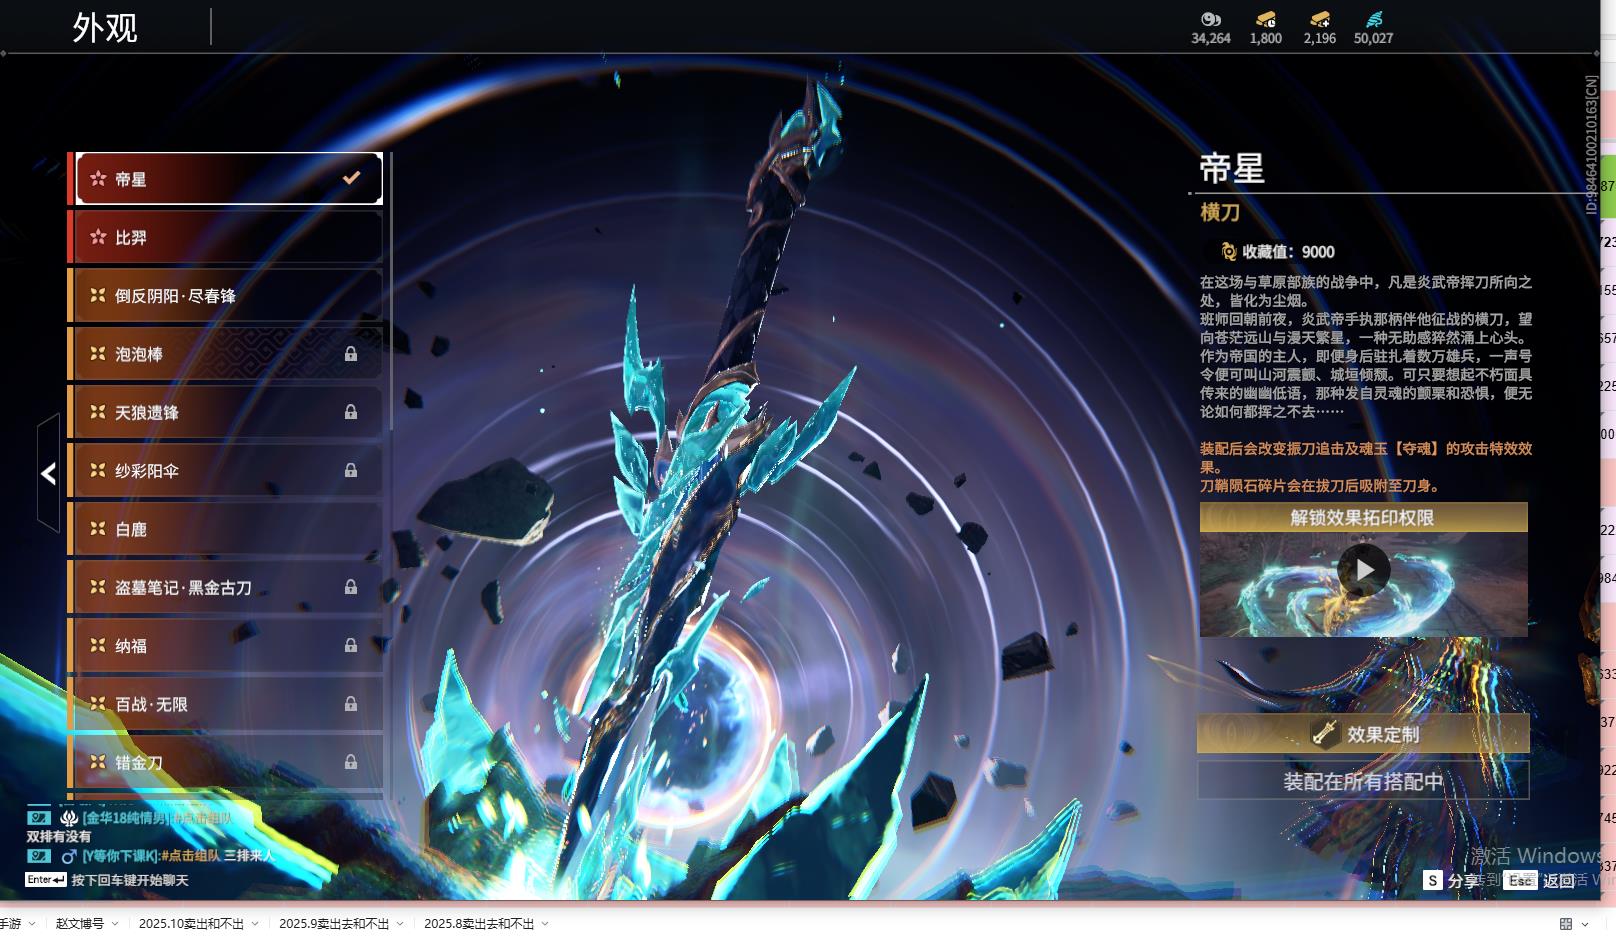
Task: Select the 纳福 skin
Action: pos(226,645)
